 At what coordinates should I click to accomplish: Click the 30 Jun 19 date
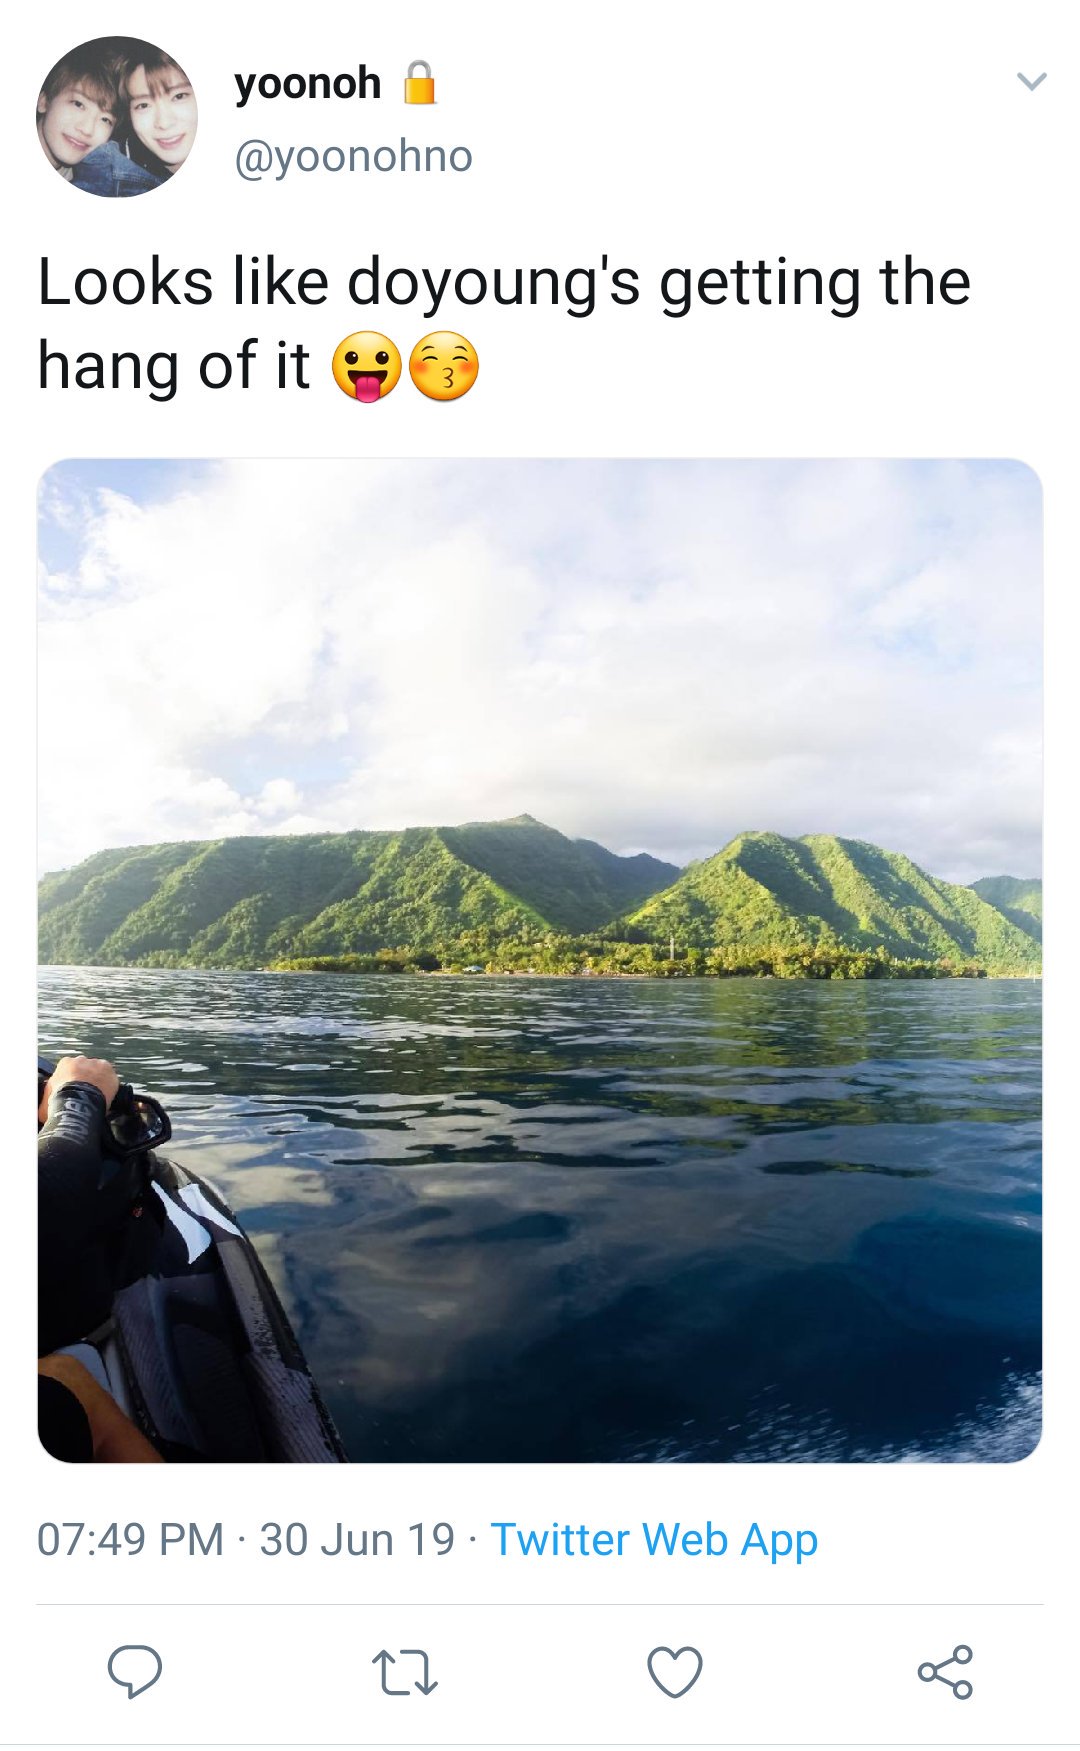click(357, 1539)
